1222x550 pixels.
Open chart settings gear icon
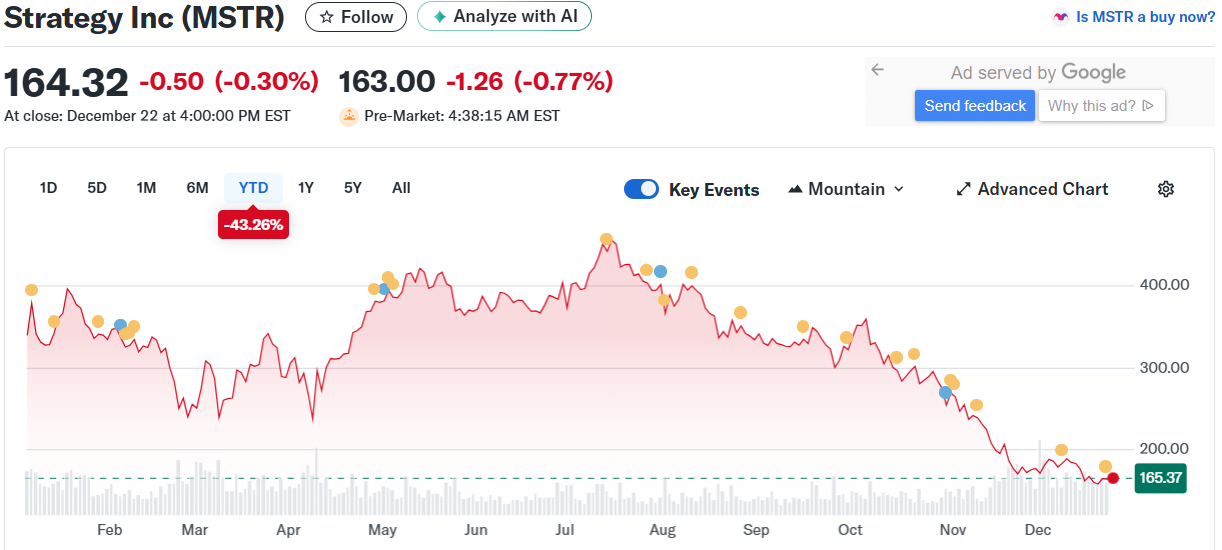1165,189
